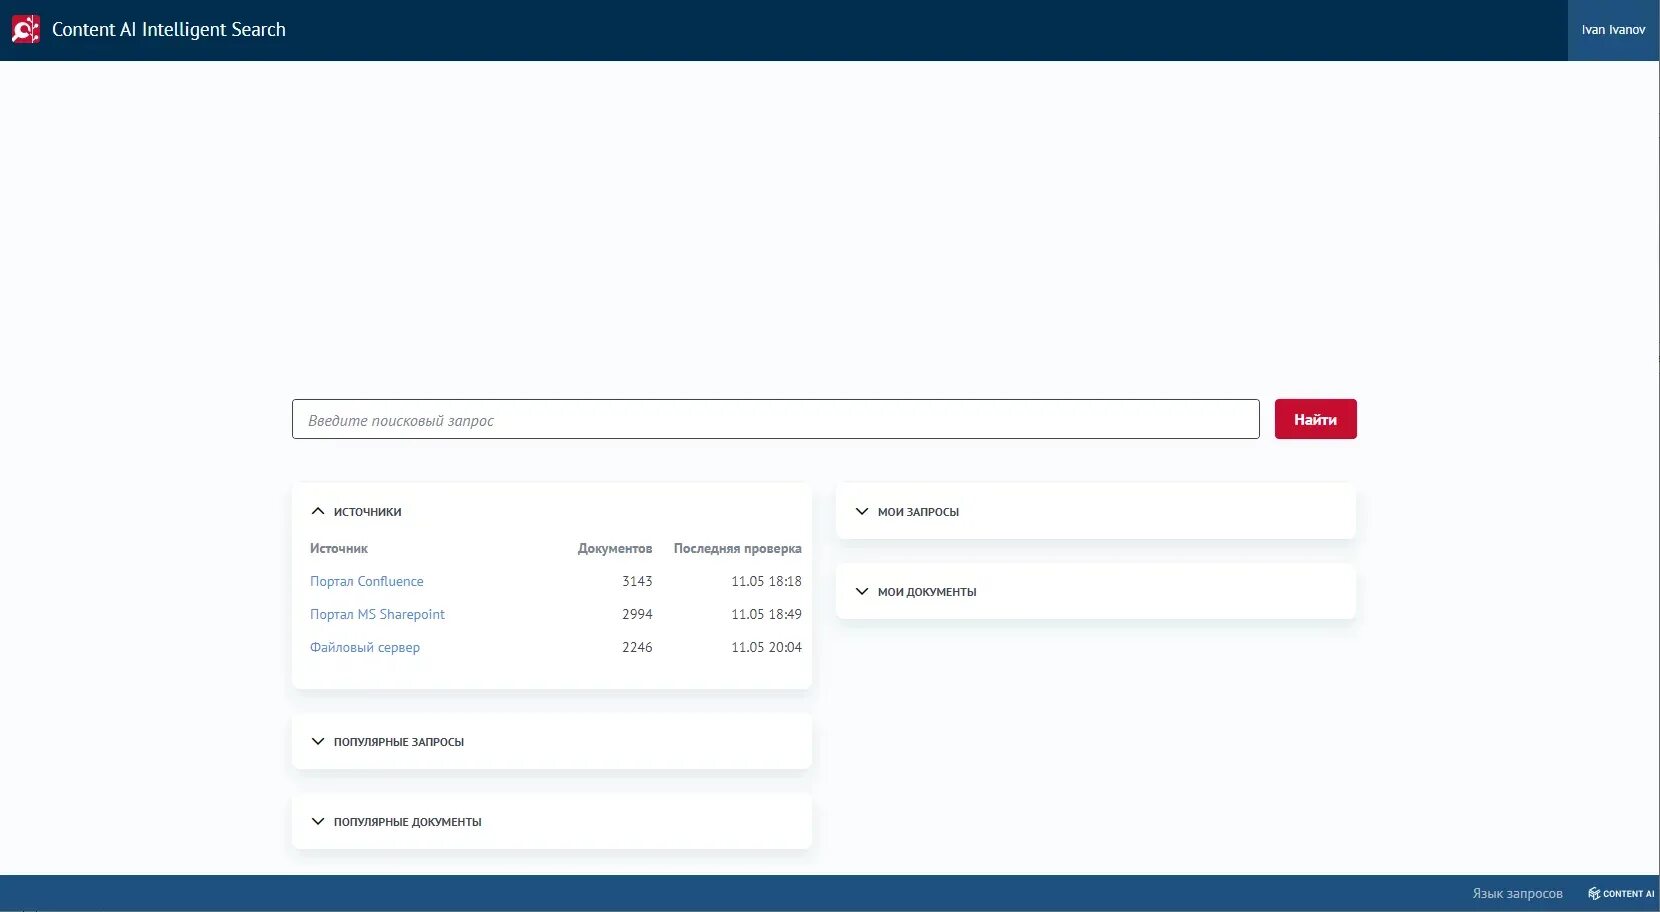This screenshot has width=1660, height=912.
Task: Click the Последняя проверка column header
Action: pos(738,548)
